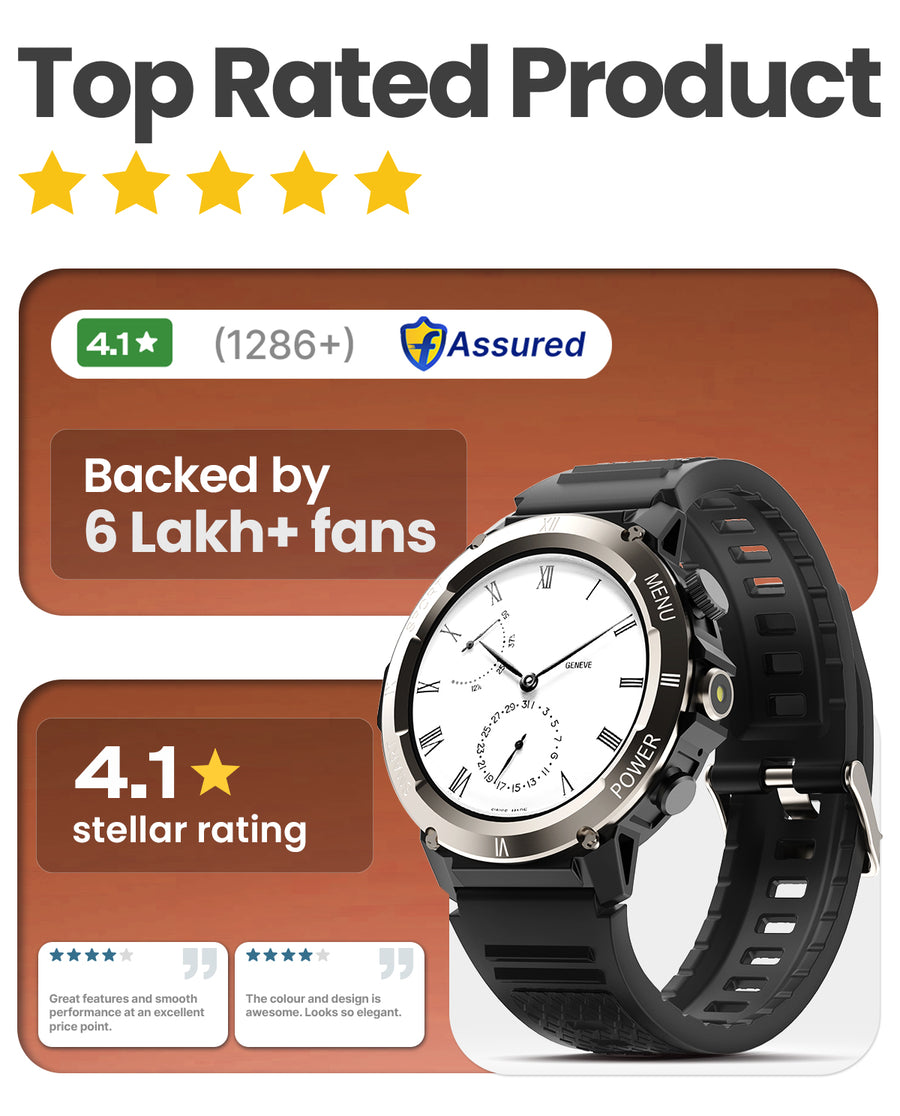Open the 'colour and design is awesome' review
The height and width of the screenshot is (1116, 900).
(329, 995)
